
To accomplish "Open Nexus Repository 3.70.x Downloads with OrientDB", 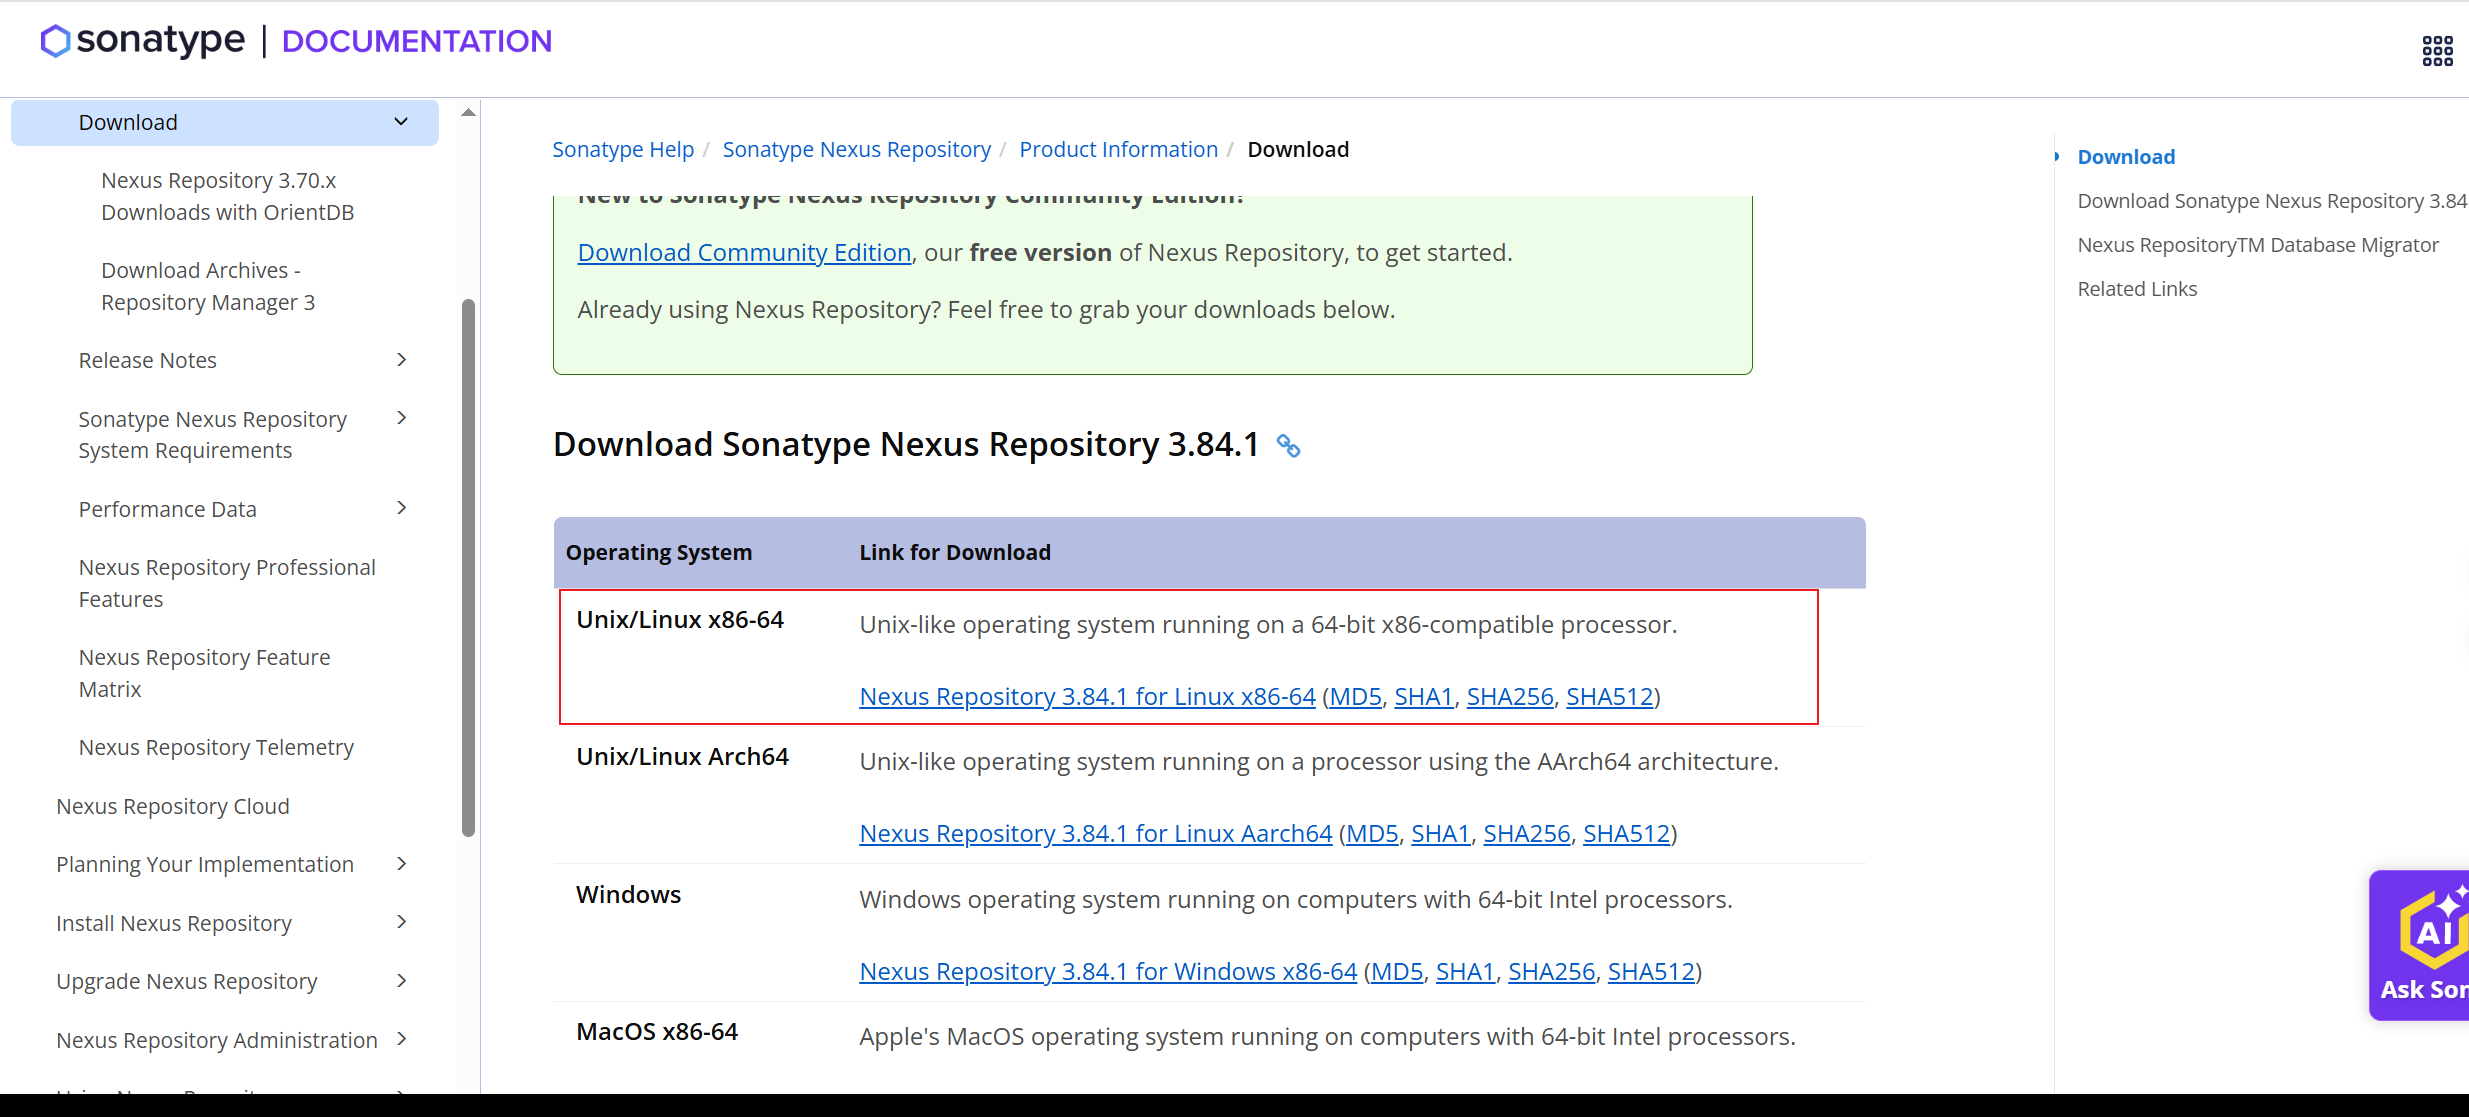I will 228,196.
